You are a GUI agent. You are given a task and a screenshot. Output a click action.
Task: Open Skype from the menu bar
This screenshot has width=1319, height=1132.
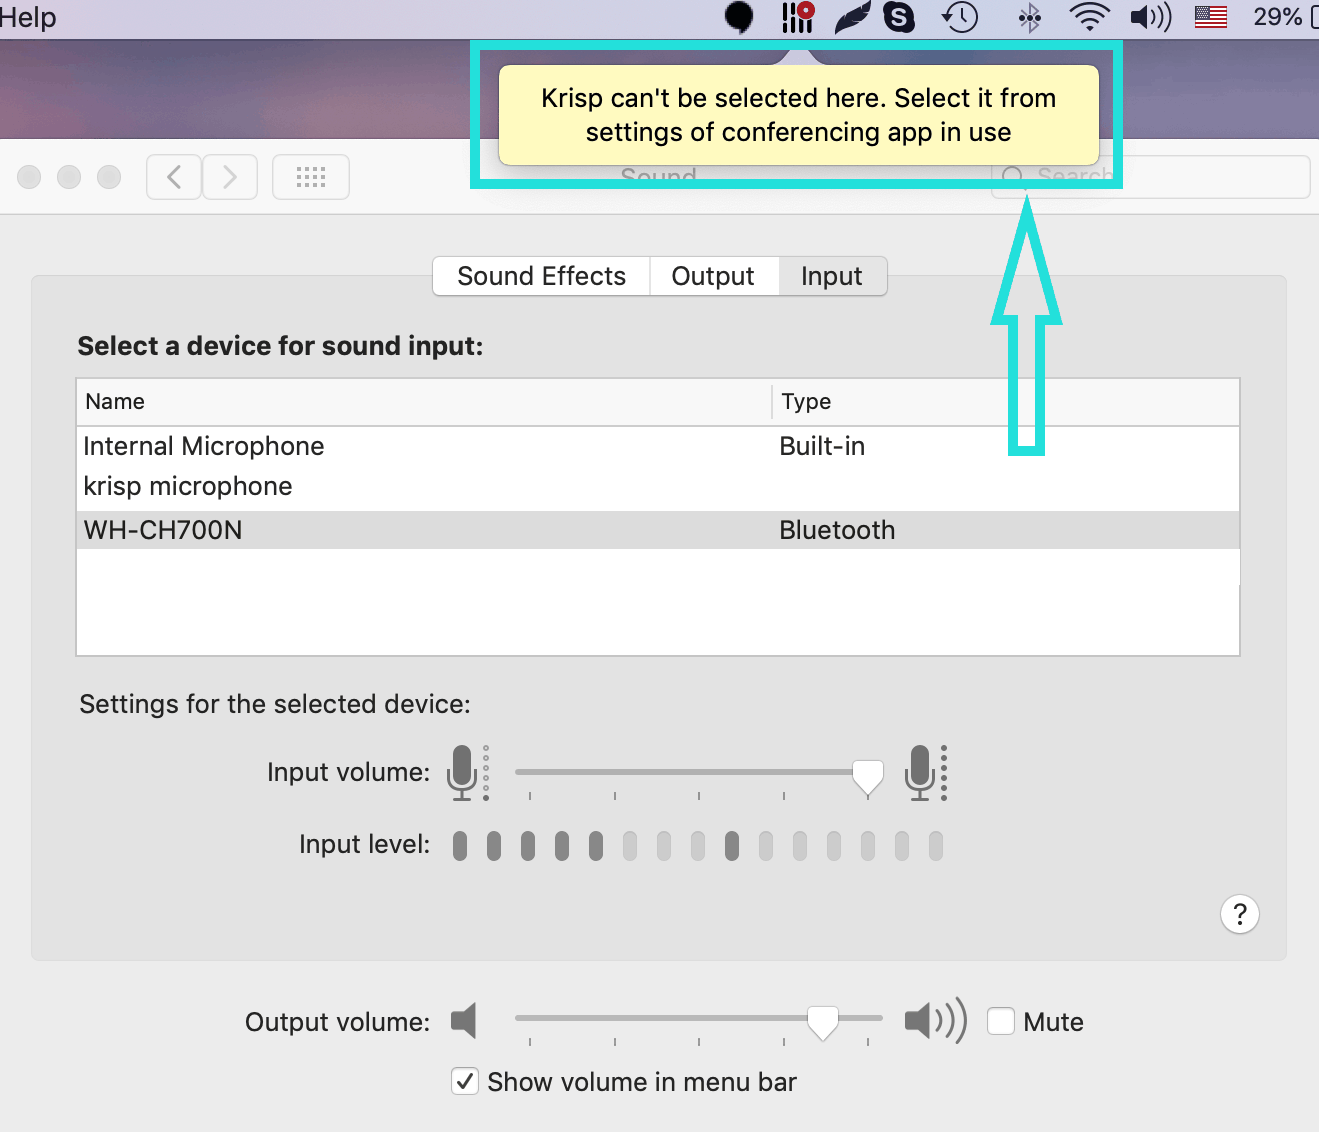(x=900, y=17)
